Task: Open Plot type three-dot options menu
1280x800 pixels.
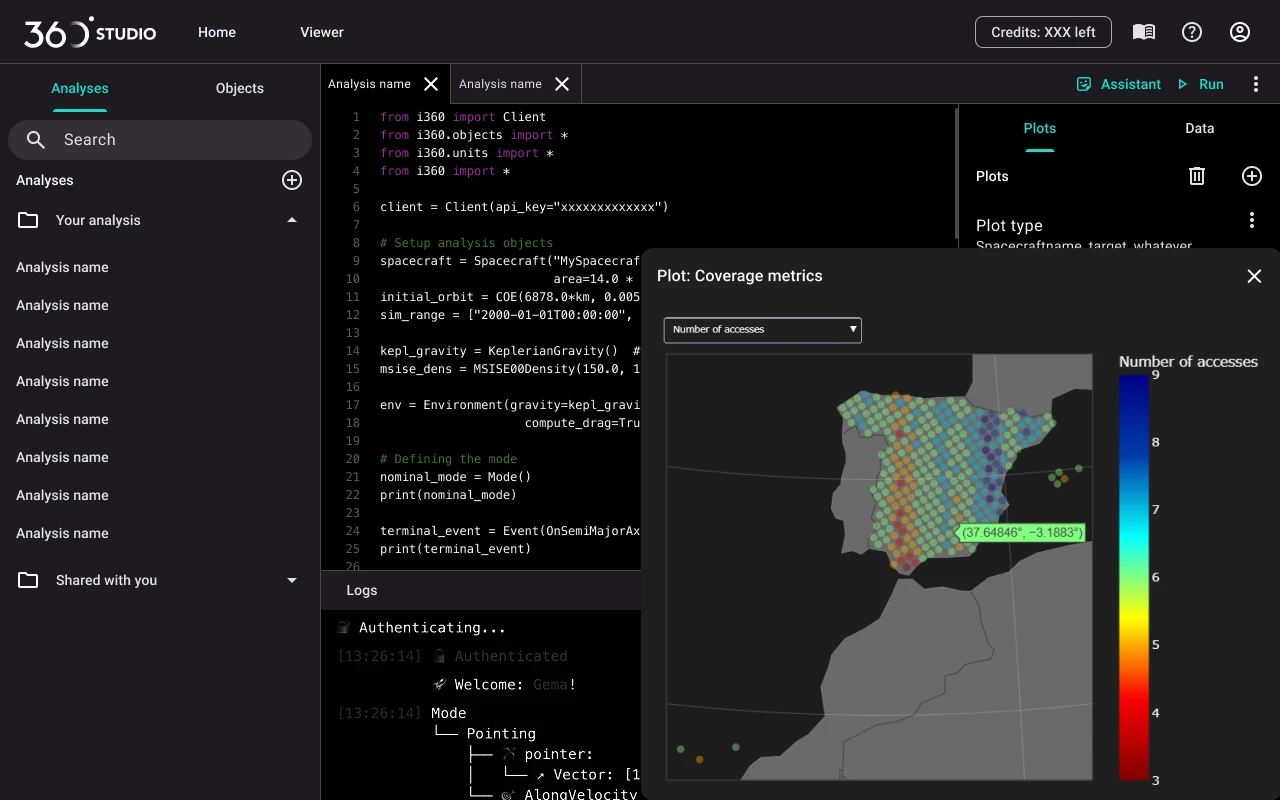Action: tap(1251, 220)
